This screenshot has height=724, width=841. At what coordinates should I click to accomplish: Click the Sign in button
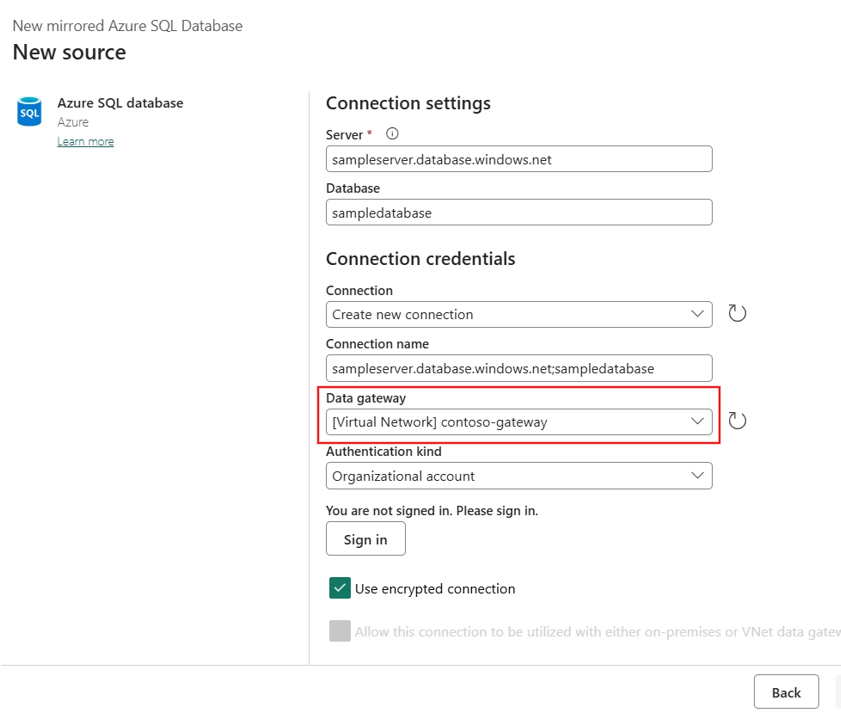click(365, 539)
